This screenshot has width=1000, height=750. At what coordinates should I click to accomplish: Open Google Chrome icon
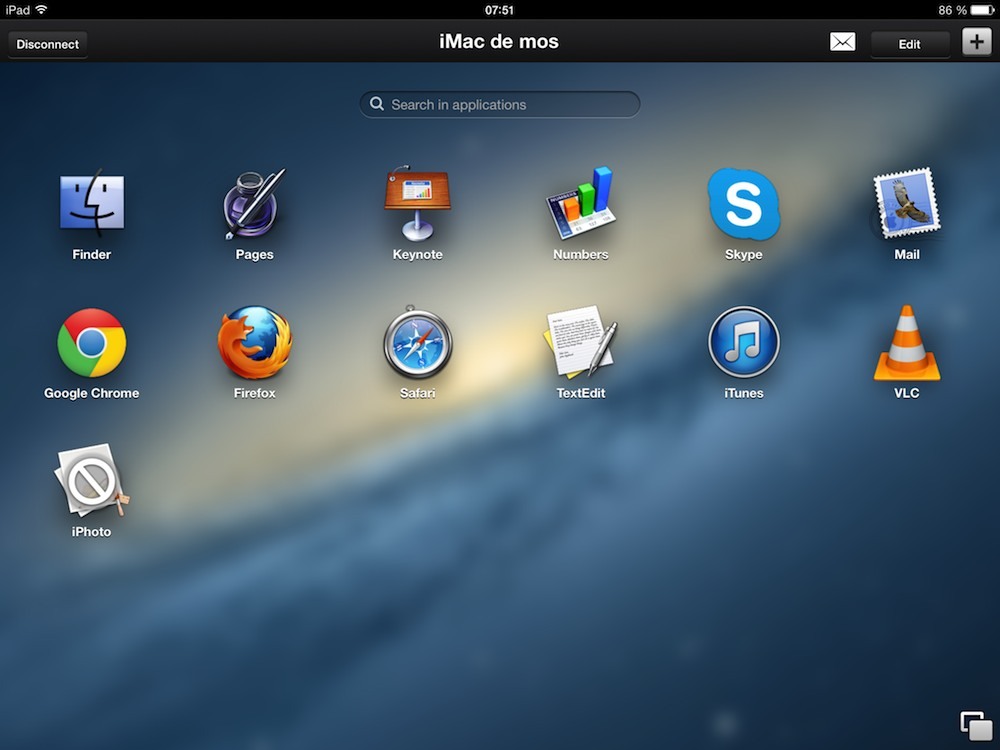pos(92,343)
